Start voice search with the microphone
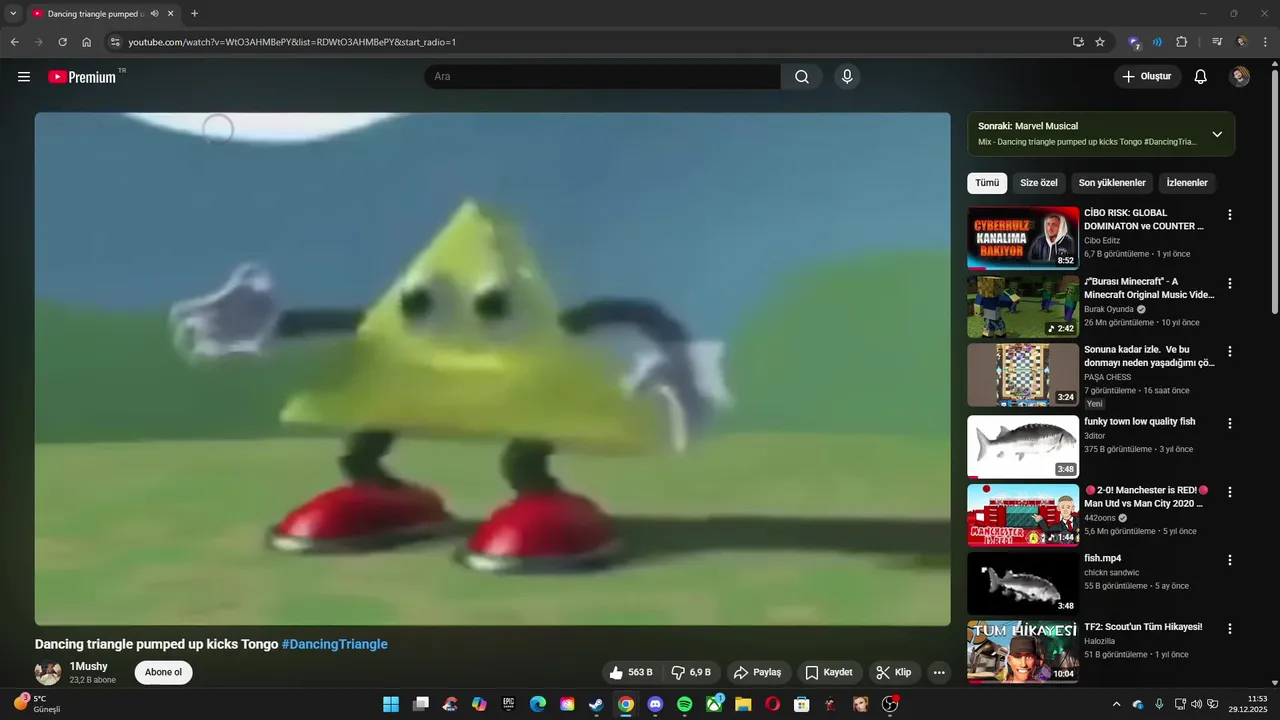 tap(847, 77)
